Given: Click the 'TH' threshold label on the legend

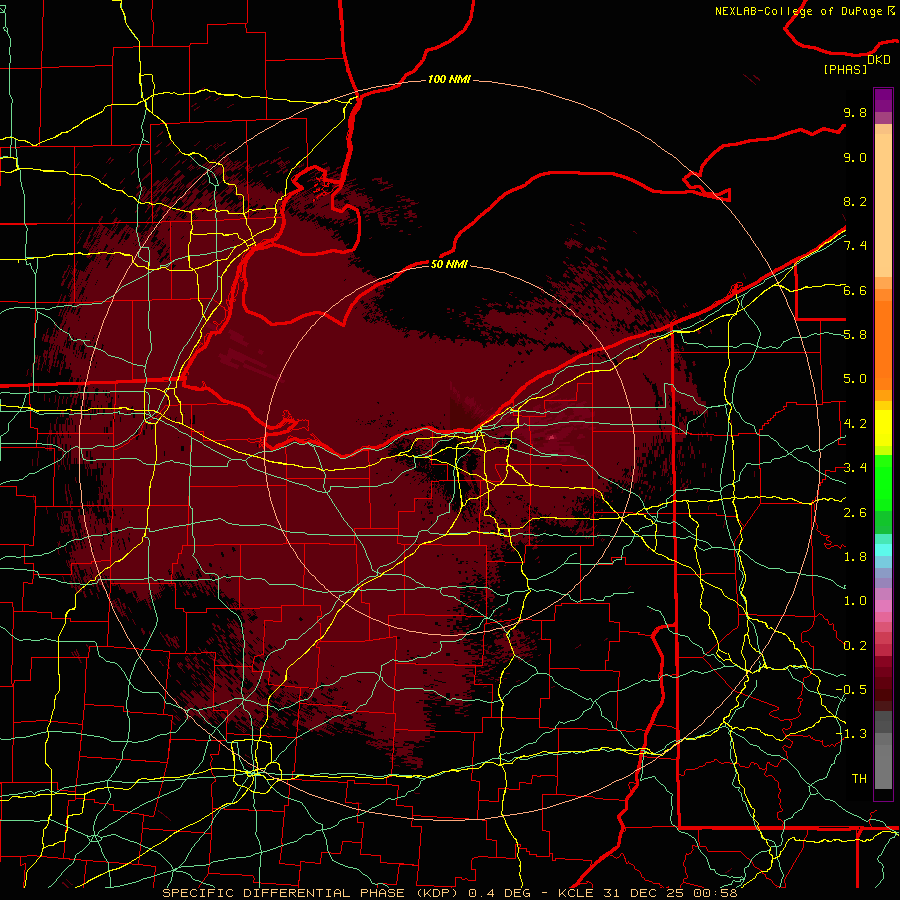Looking at the screenshot, I should [859, 779].
